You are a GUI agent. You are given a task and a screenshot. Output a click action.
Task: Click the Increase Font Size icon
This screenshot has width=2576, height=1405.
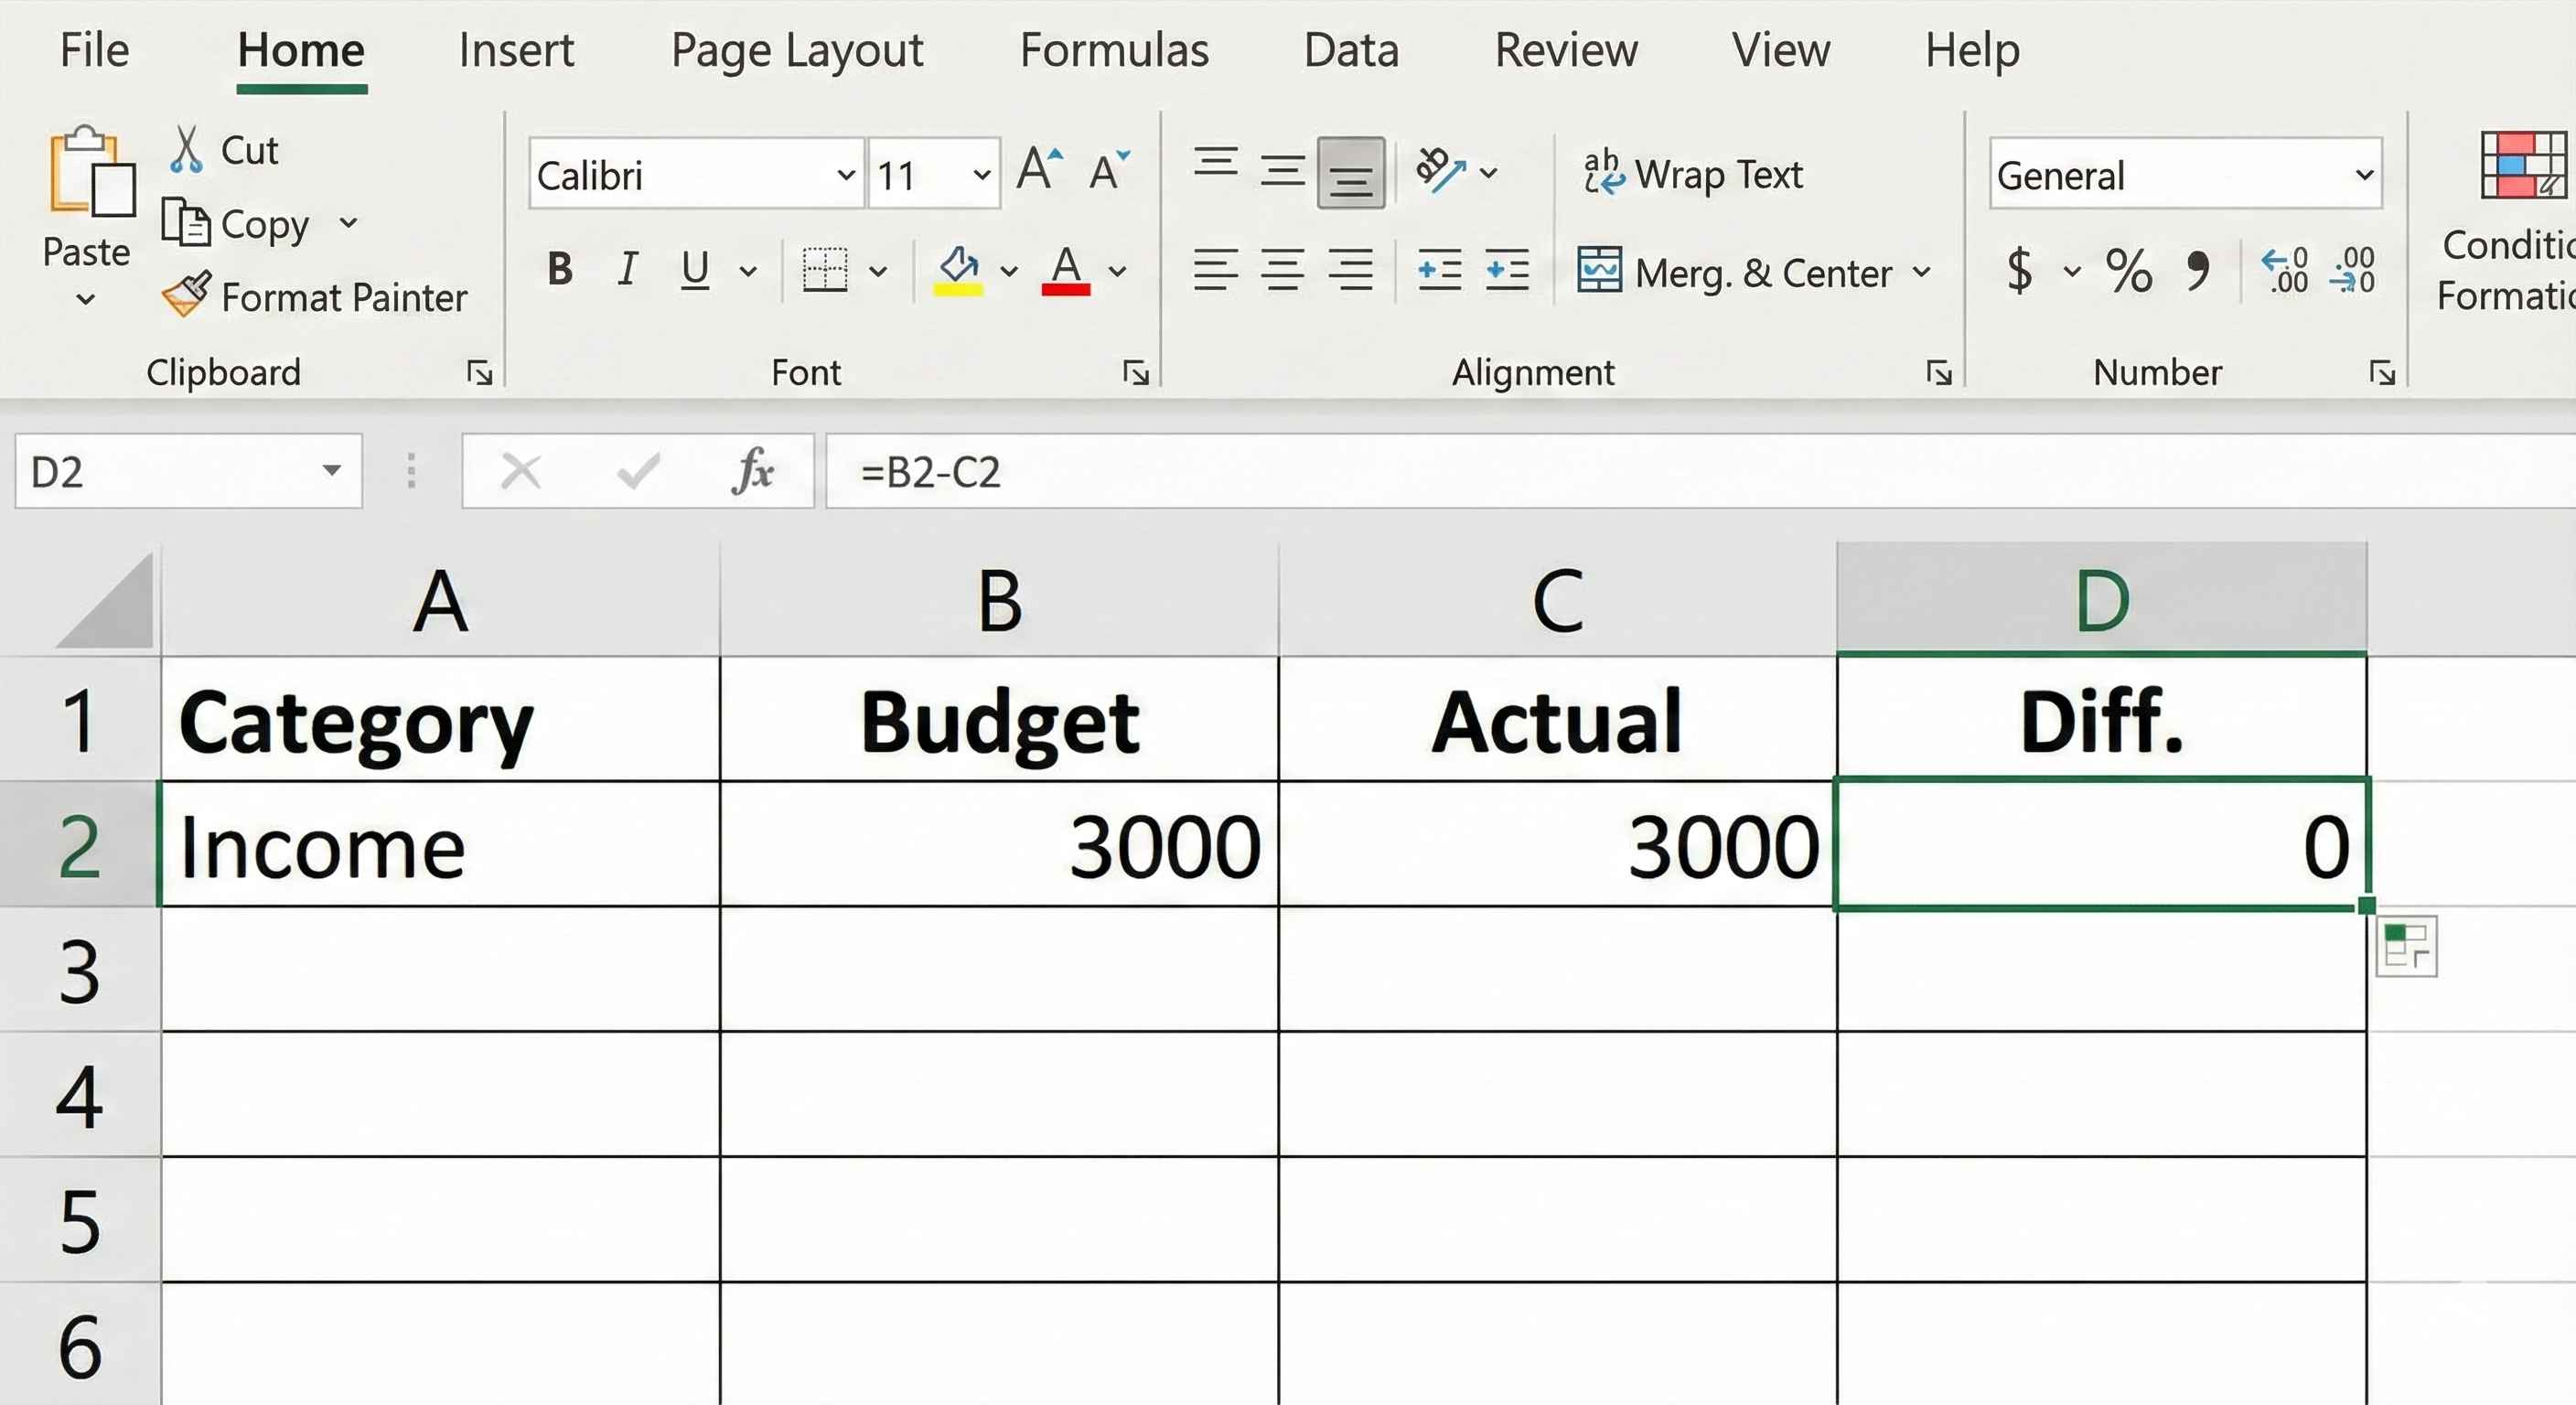click(x=1039, y=170)
